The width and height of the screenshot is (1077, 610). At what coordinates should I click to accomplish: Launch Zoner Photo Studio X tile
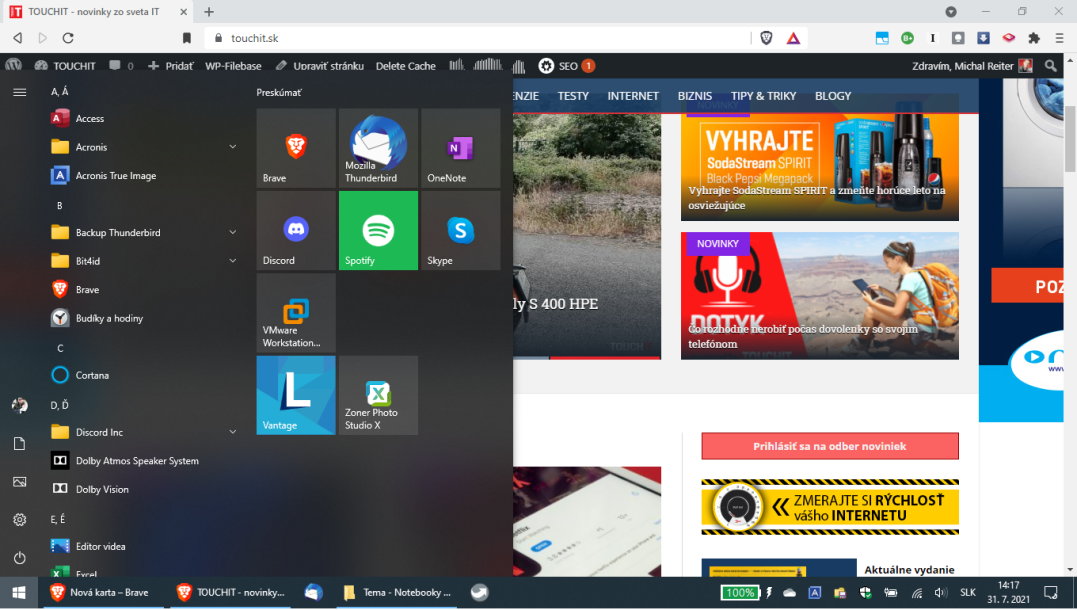click(378, 395)
